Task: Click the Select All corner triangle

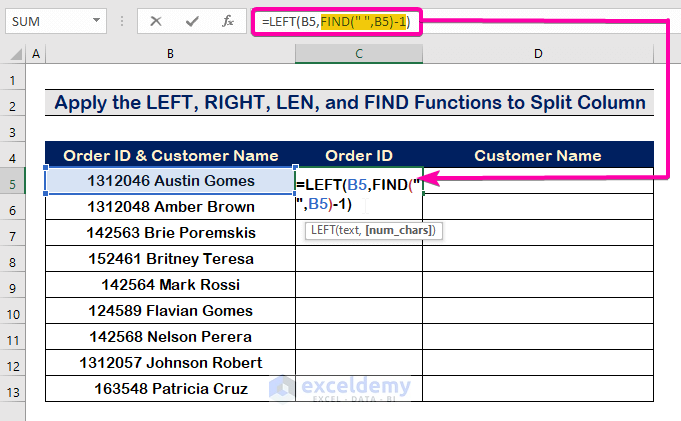Action: (13, 53)
